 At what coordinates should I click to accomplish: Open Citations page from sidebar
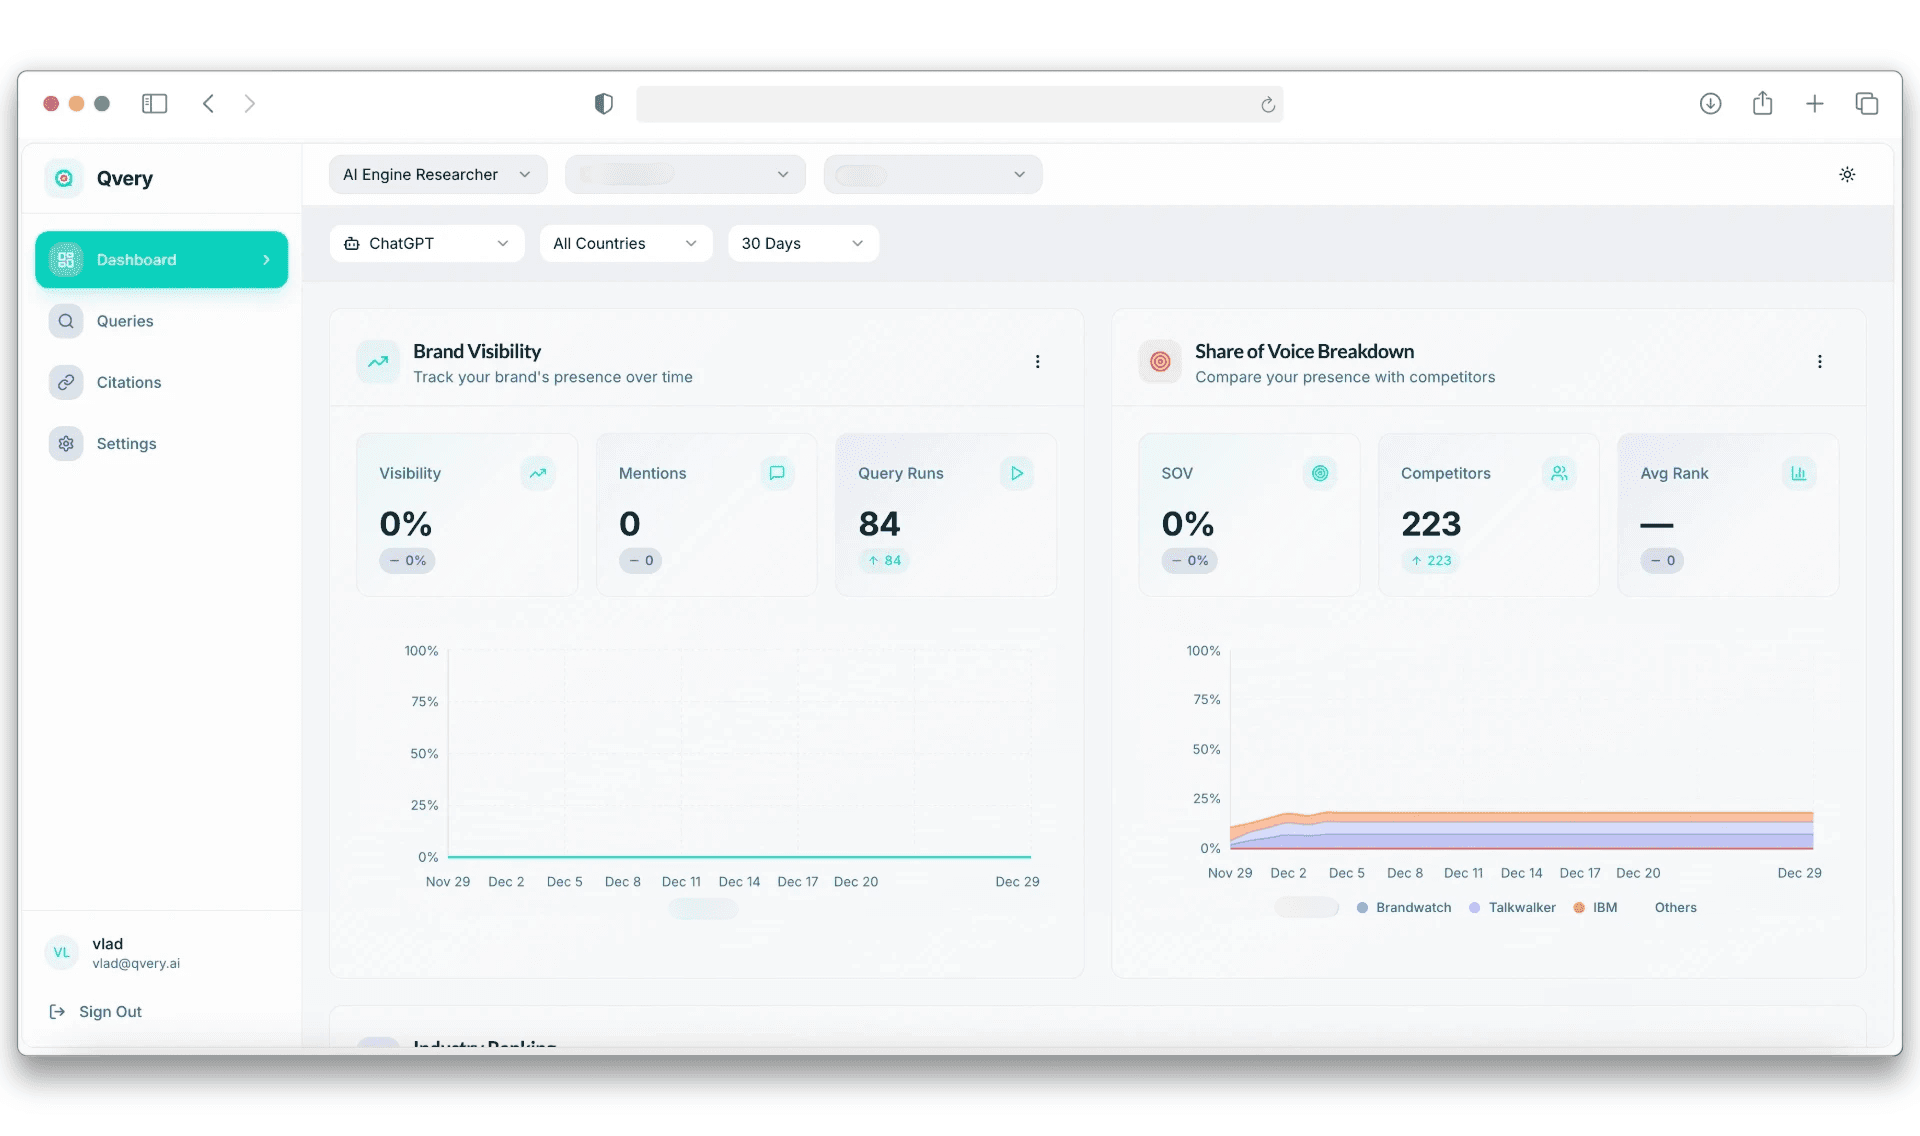[x=128, y=382]
